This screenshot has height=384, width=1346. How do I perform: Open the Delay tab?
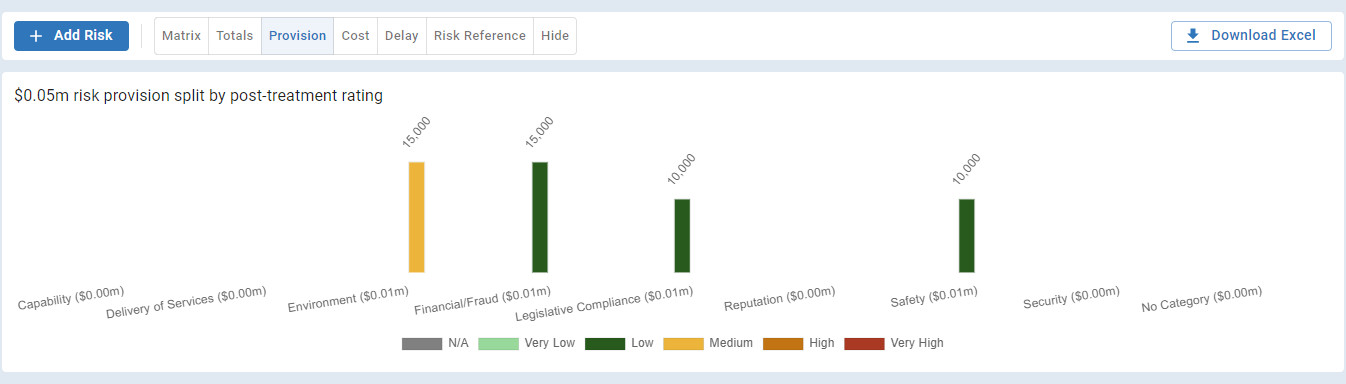pos(401,36)
